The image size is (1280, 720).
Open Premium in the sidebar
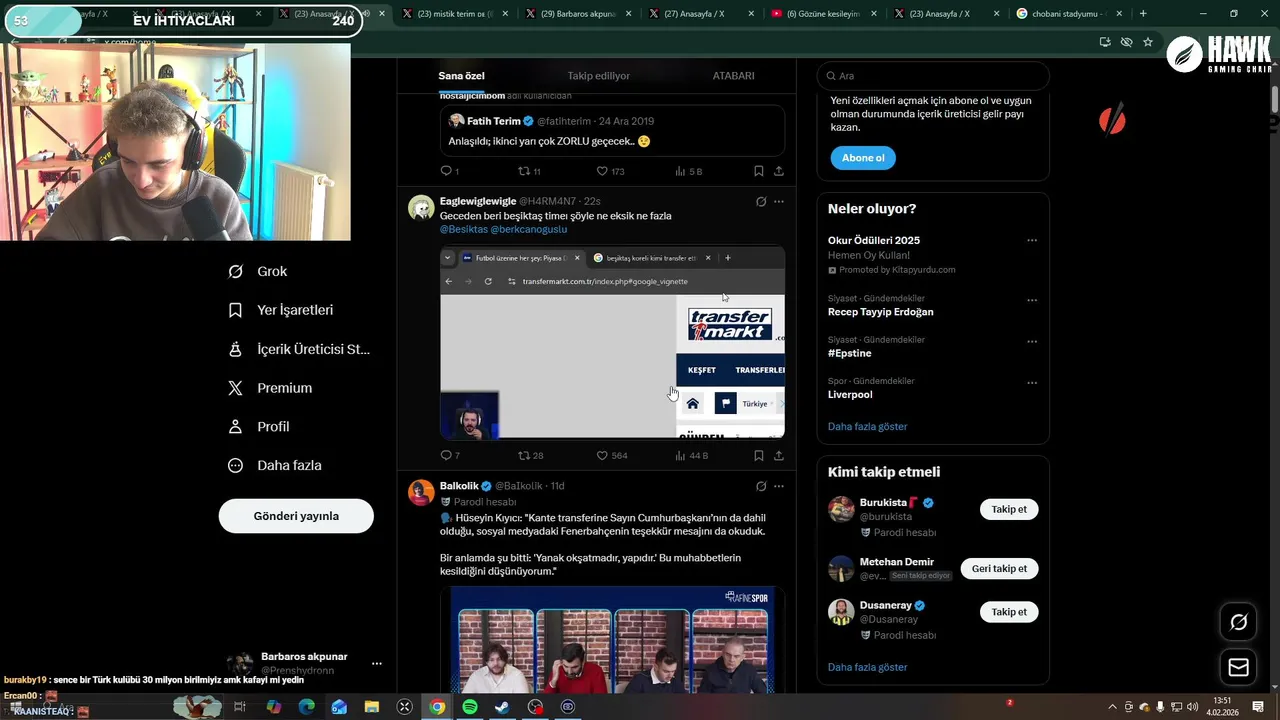[270, 388]
